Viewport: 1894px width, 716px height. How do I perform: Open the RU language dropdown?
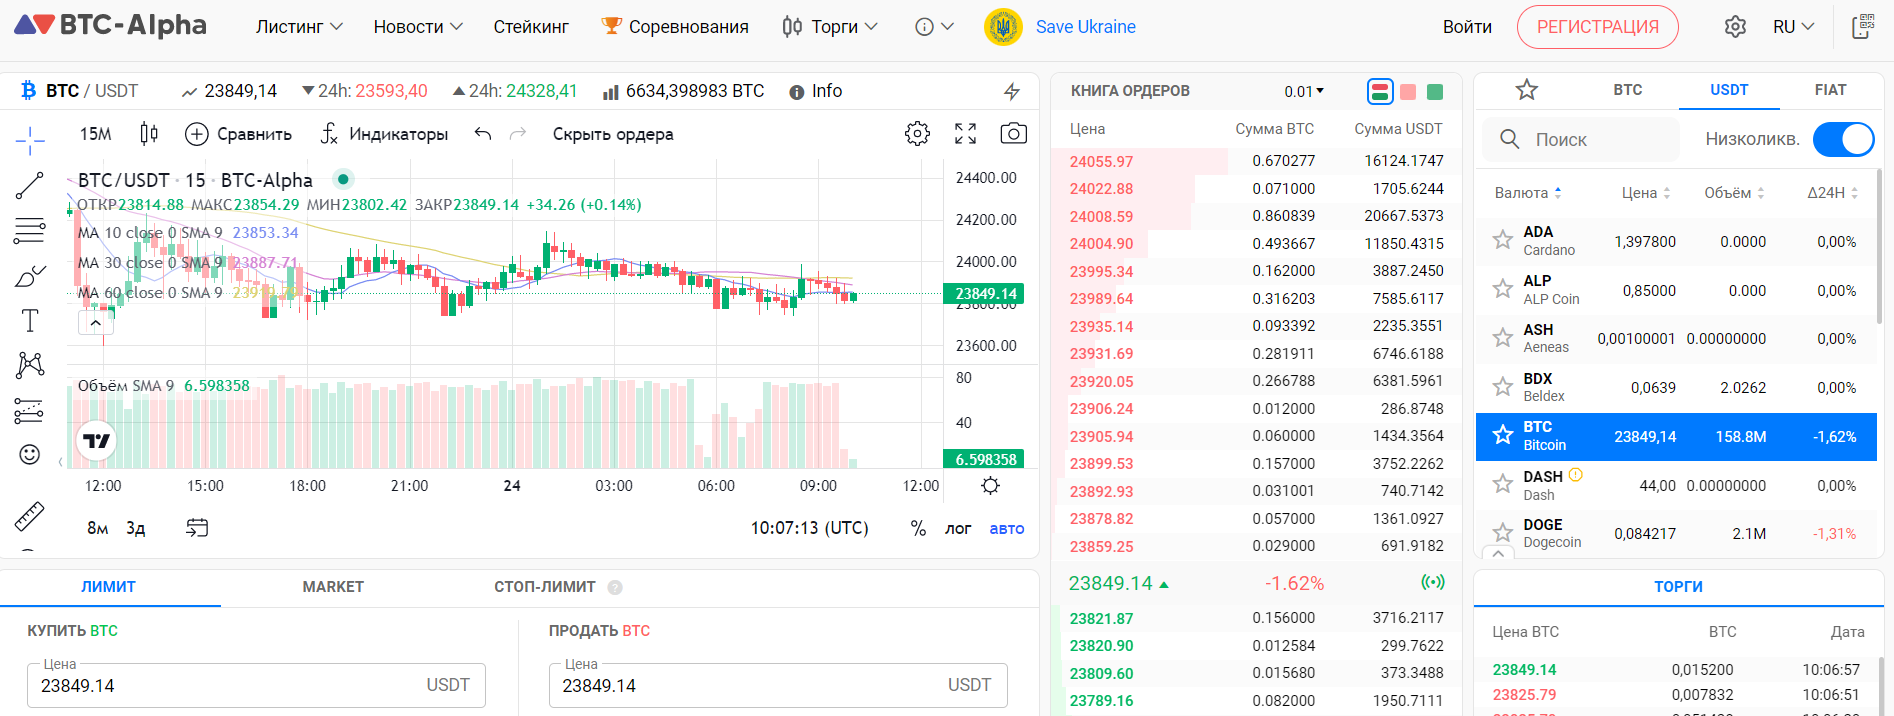(1793, 27)
